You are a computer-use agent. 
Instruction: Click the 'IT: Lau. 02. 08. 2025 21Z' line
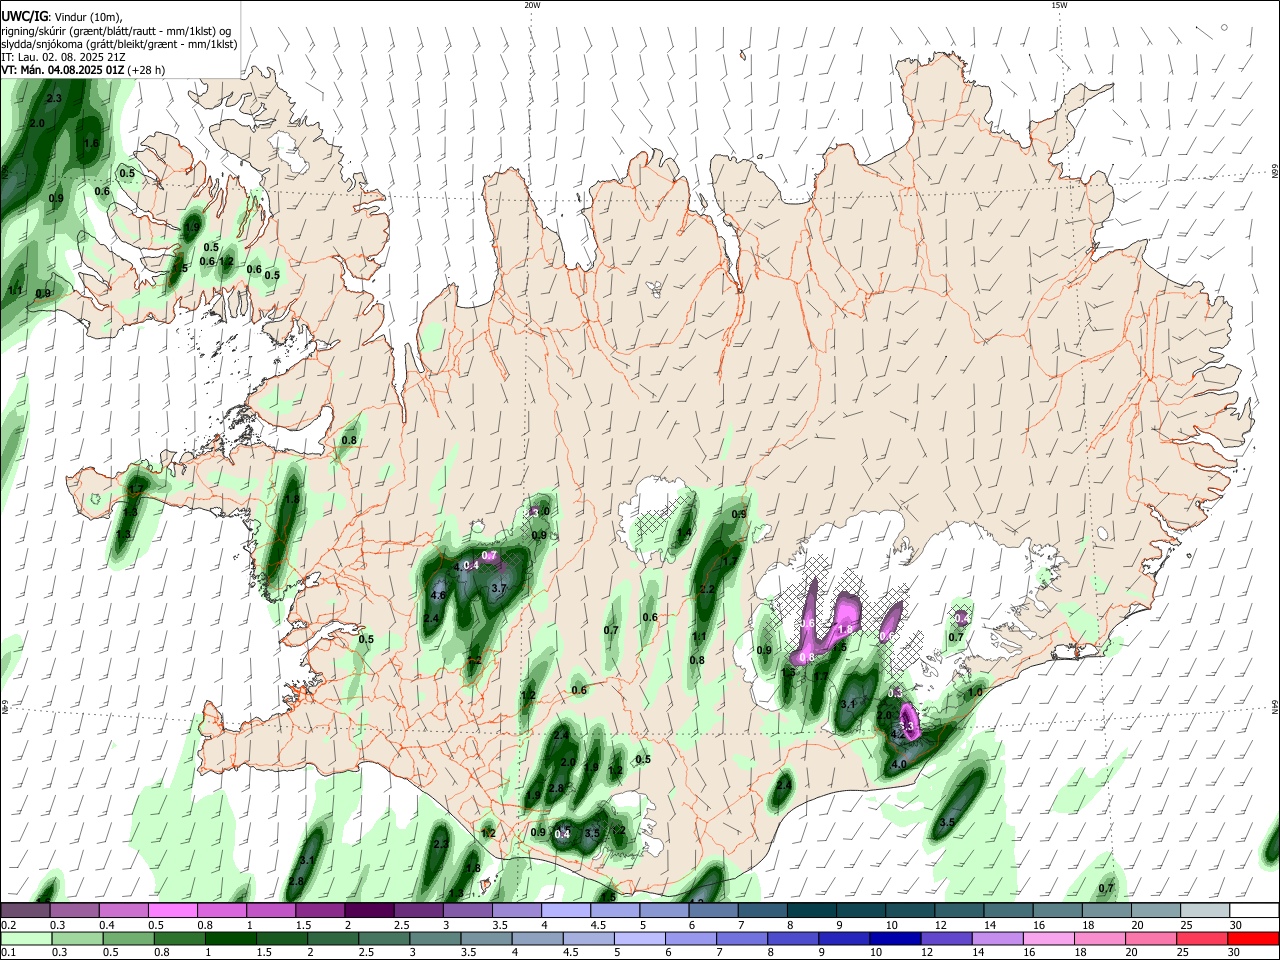pos(64,57)
